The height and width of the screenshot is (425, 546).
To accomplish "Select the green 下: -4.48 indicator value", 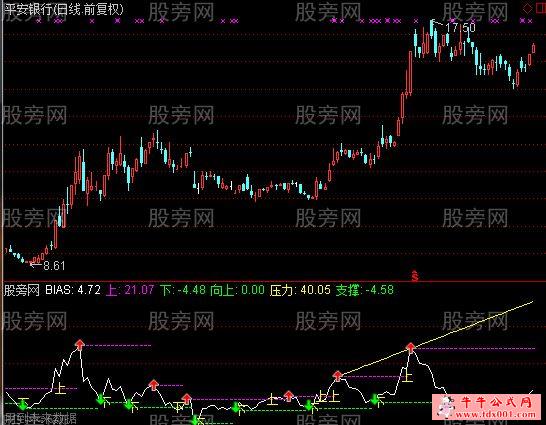I will point(183,290).
